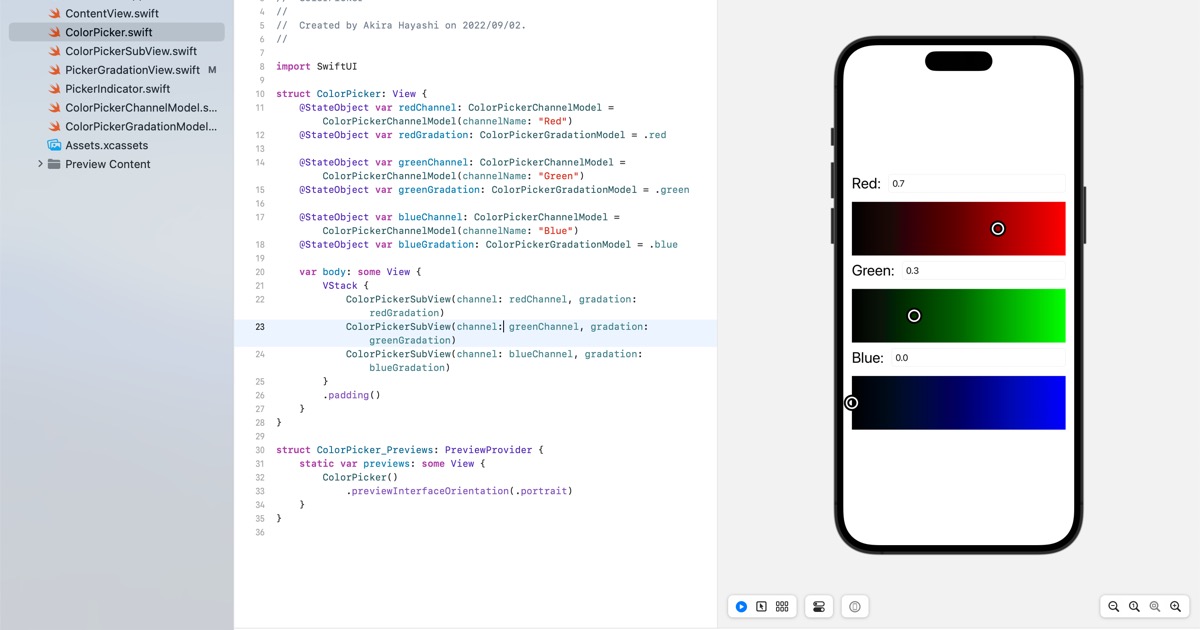Screen dimensions: 1200x630
Task: Click the '.green' value on line 15
Action: click(672, 190)
